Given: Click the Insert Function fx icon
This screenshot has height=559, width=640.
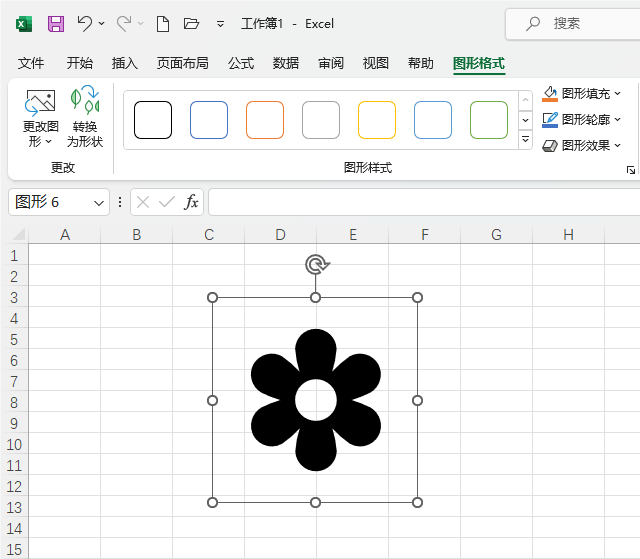Looking at the screenshot, I should [x=191, y=202].
